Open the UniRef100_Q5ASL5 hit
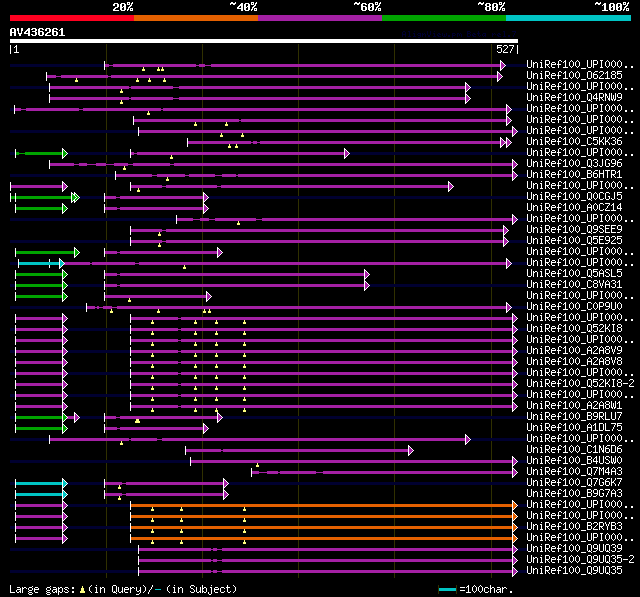This screenshot has height=597, width=640. pyautogui.click(x=574, y=273)
